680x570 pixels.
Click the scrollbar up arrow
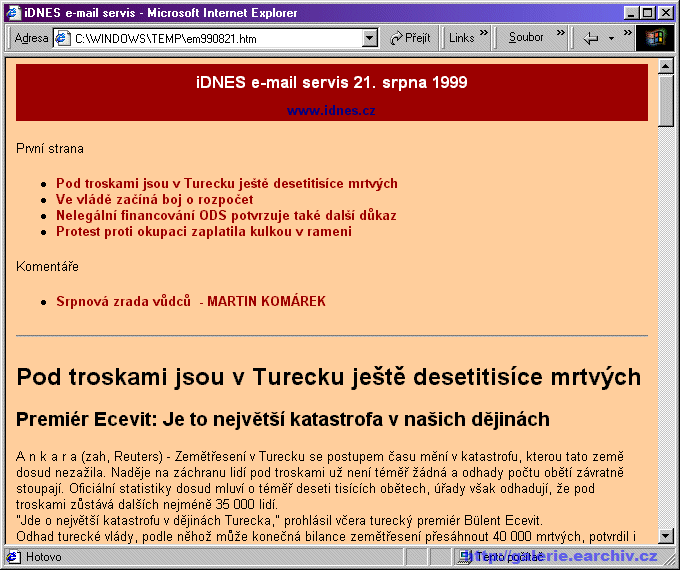[665, 66]
